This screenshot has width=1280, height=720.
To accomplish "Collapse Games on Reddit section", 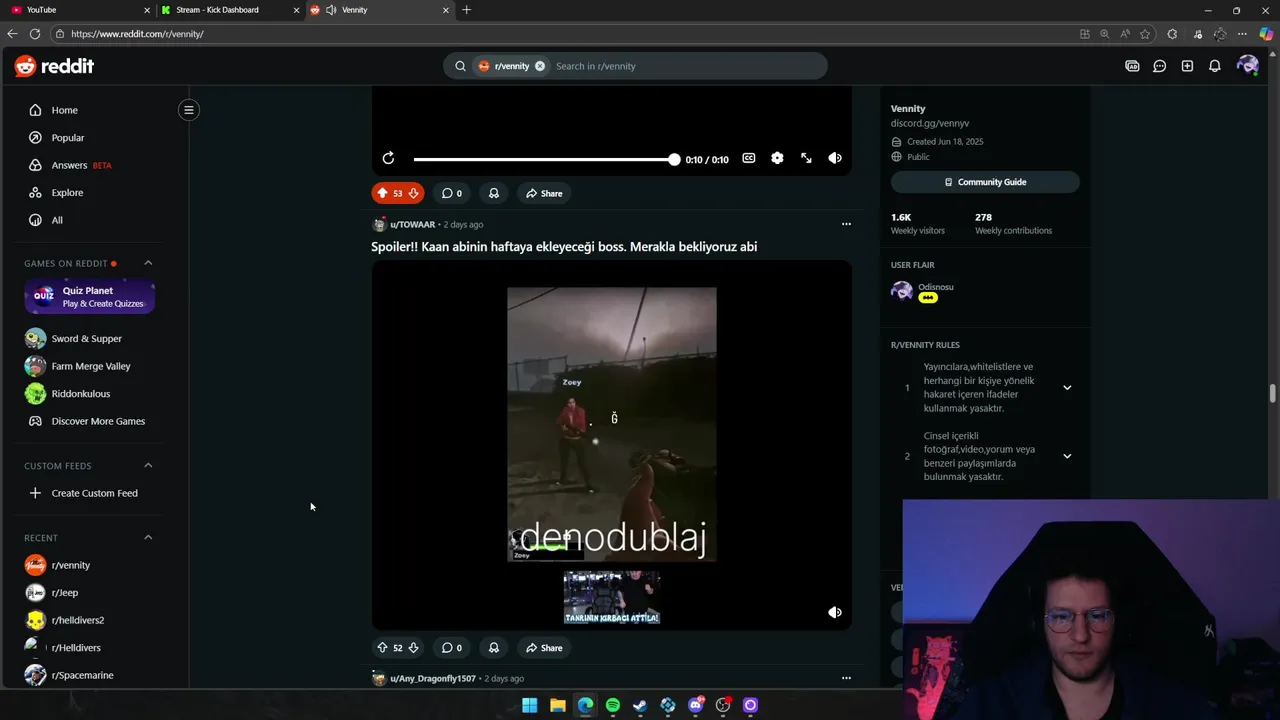I will click(x=148, y=263).
